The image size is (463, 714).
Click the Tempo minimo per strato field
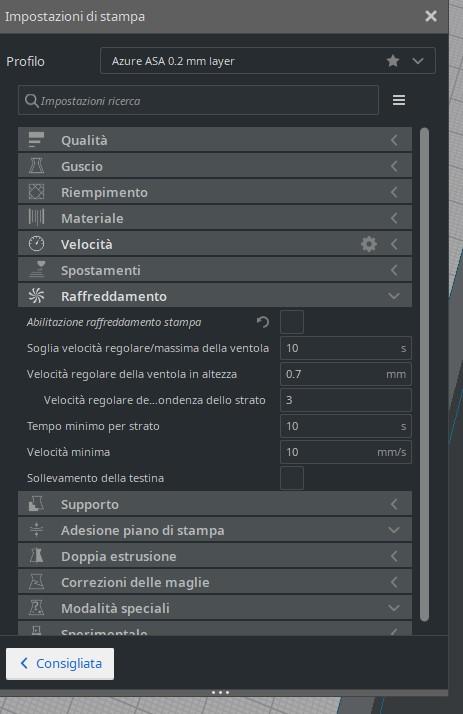pos(346,426)
